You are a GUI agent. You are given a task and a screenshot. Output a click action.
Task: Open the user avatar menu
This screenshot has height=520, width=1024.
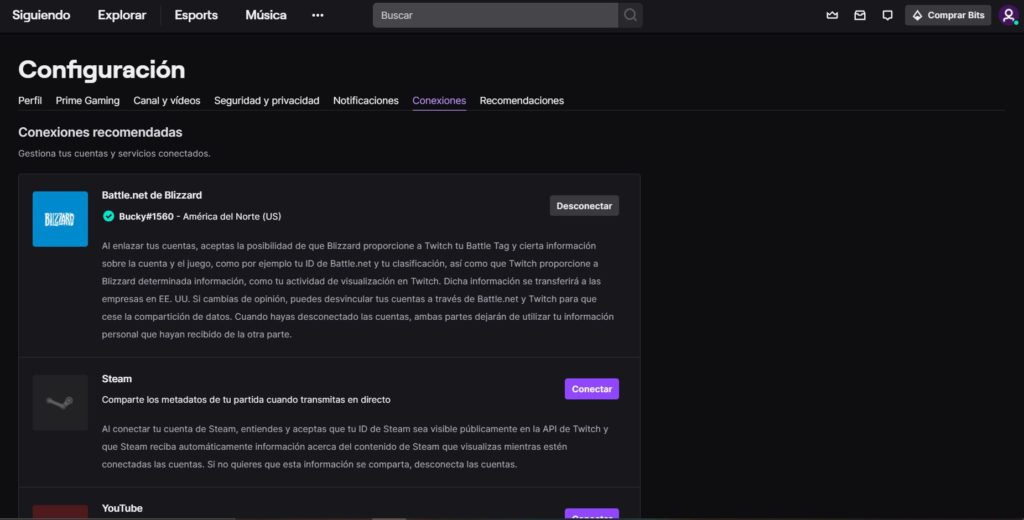point(1008,15)
